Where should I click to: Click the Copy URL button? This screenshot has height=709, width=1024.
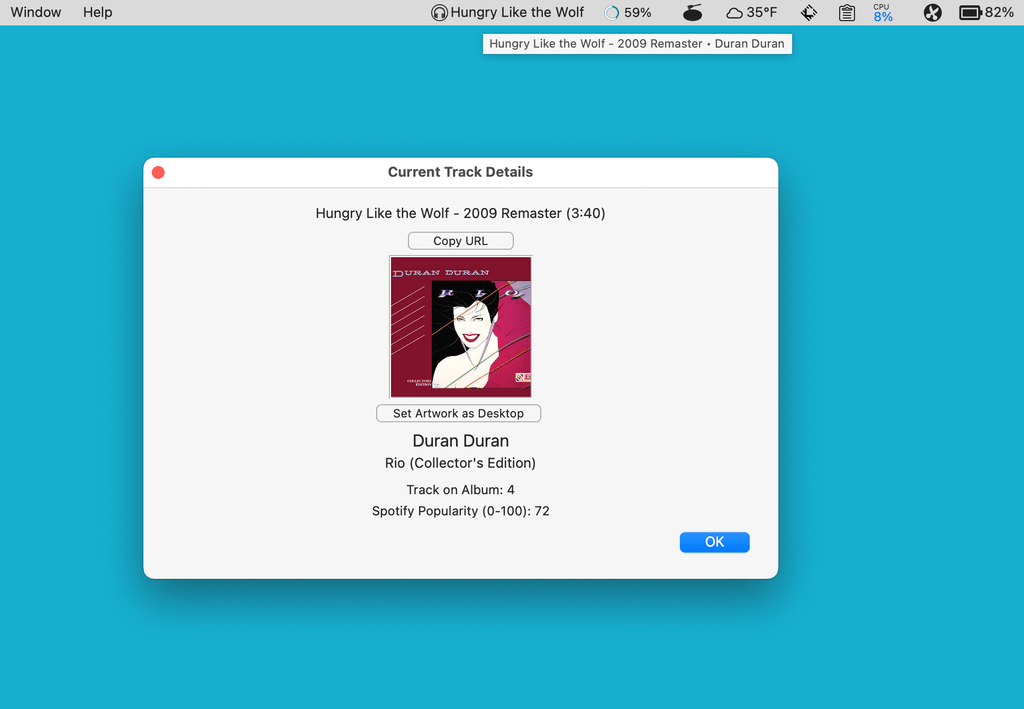[460, 241]
